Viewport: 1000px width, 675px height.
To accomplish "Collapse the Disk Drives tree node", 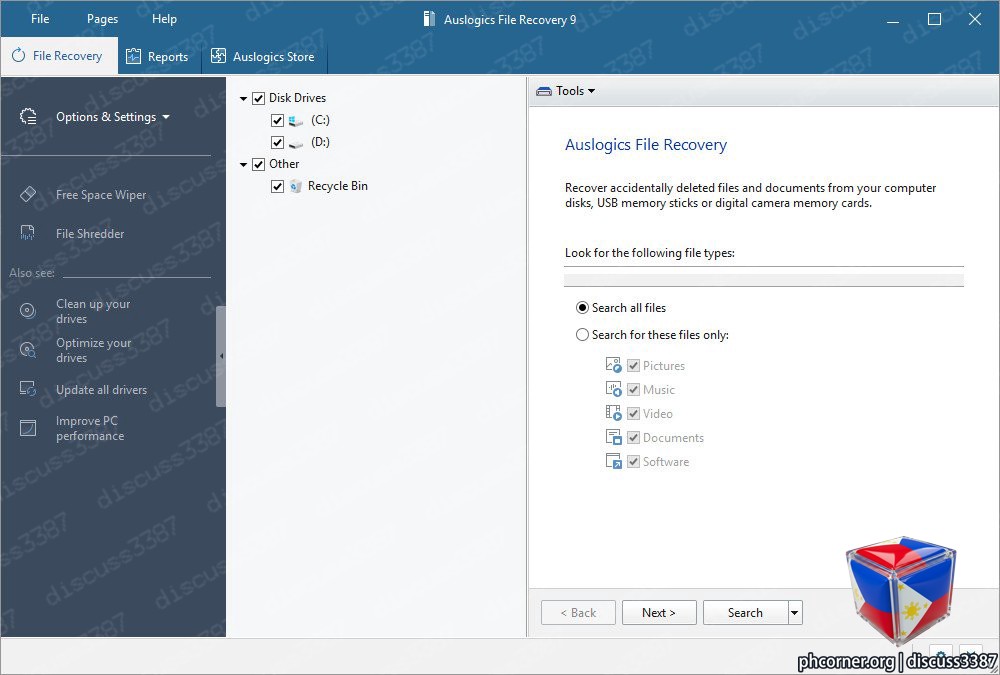I will (243, 99).
